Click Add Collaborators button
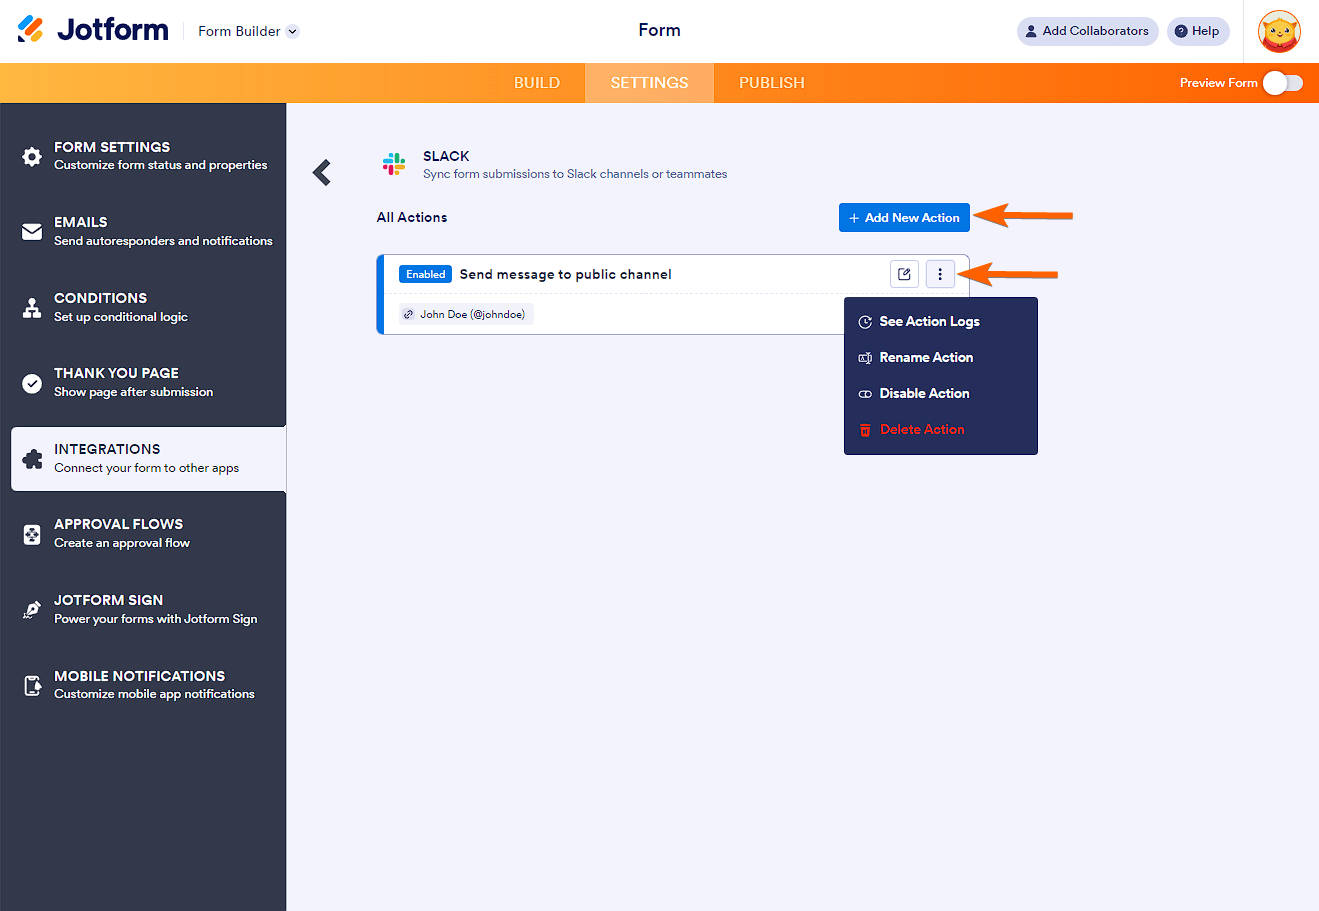Screen dimensions: 1319x911 [x=1087, y=31]
